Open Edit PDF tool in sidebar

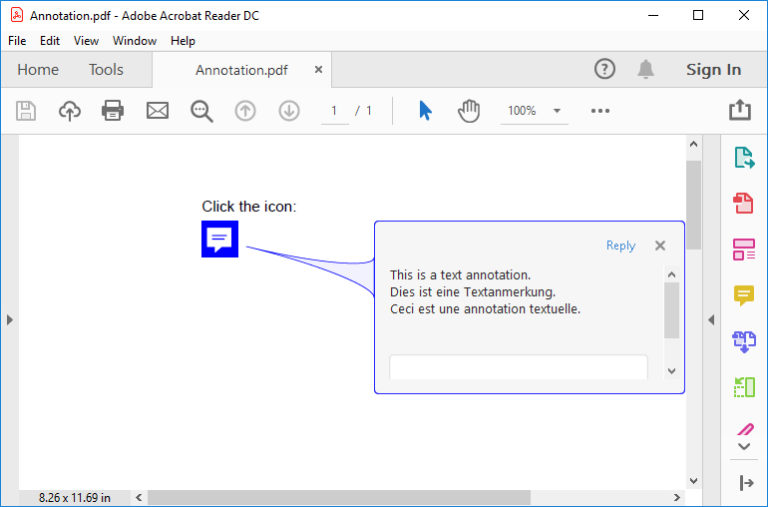(744, 249)
